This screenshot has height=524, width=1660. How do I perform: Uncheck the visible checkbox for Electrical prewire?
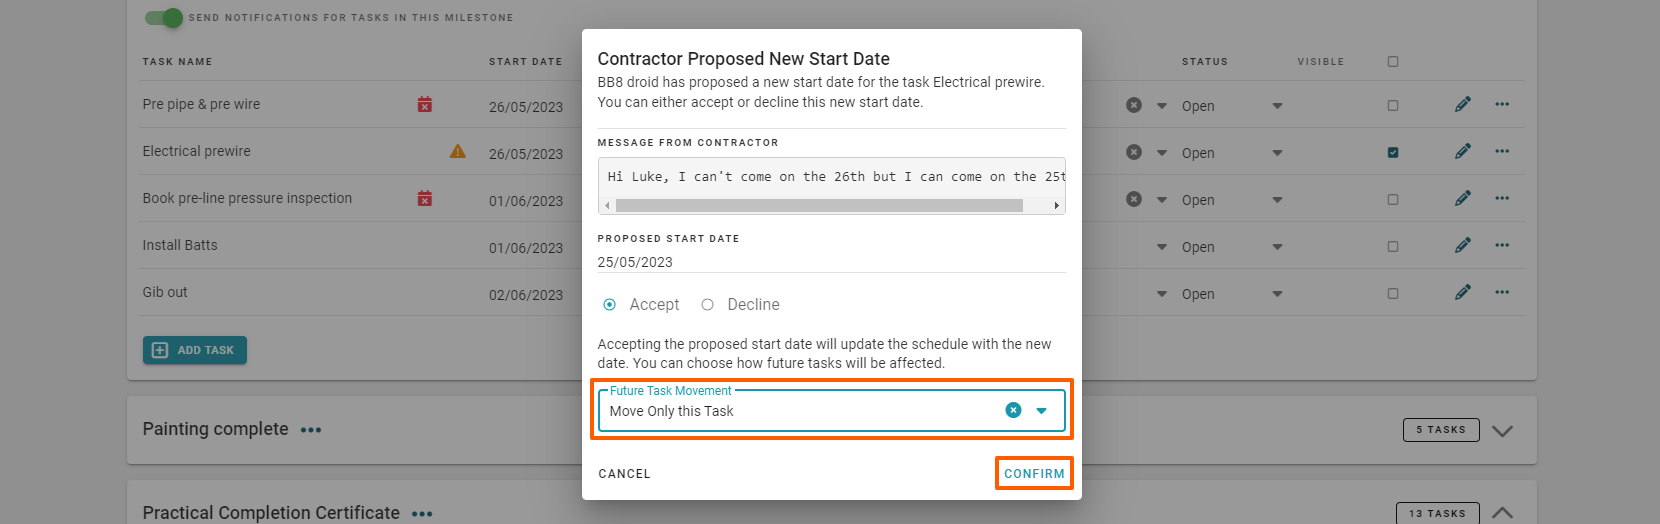click(1393, 153)
